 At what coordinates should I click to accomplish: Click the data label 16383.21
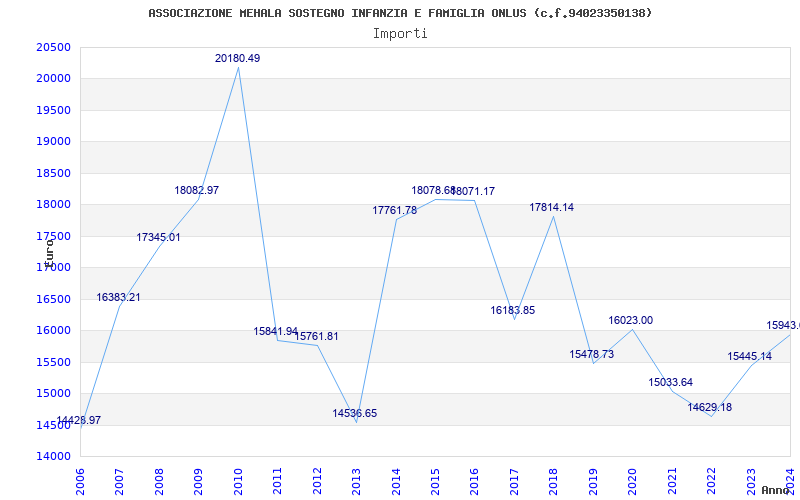[x=118, y=297]
